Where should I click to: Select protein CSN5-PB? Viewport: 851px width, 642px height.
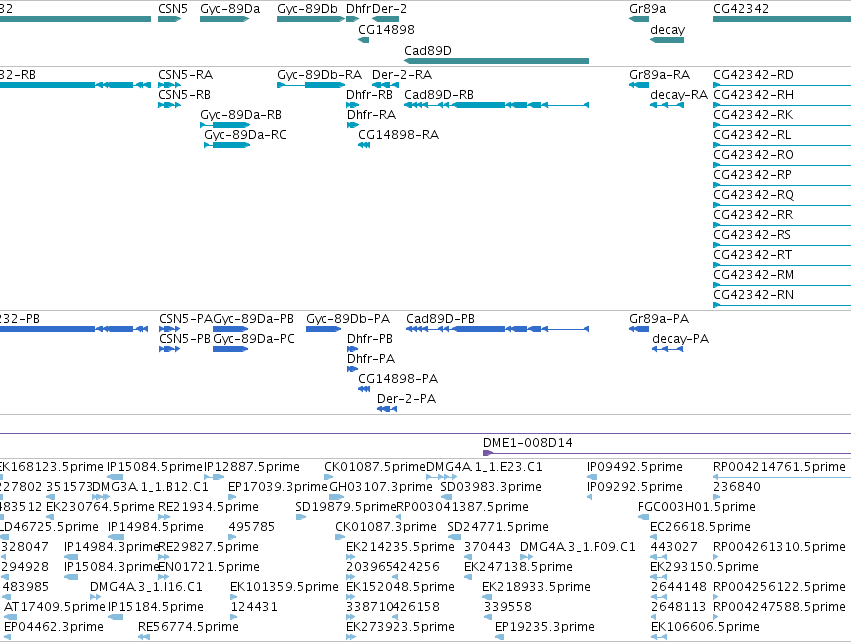185,339
